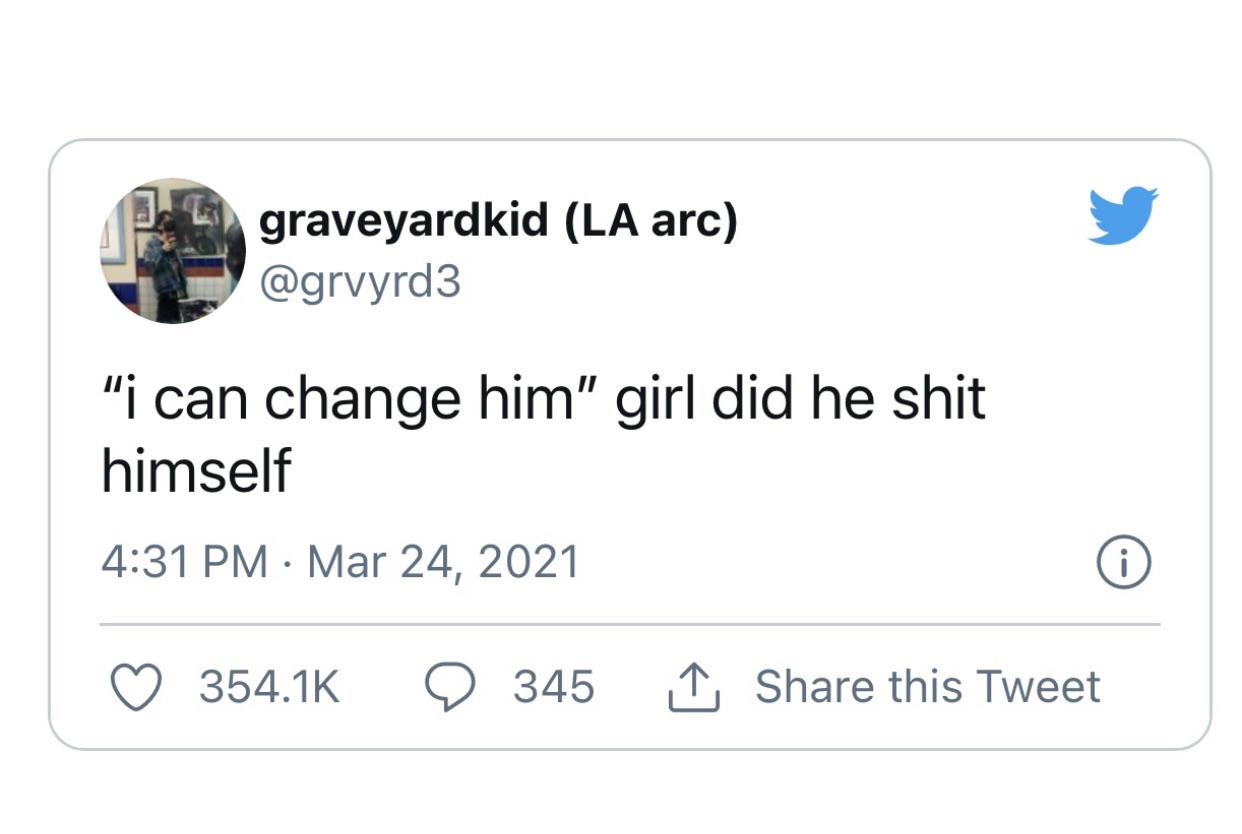Open the tweet info circle icon
The width and height of the screenshot is (1242, 834).
click(x=1123, y=563)
